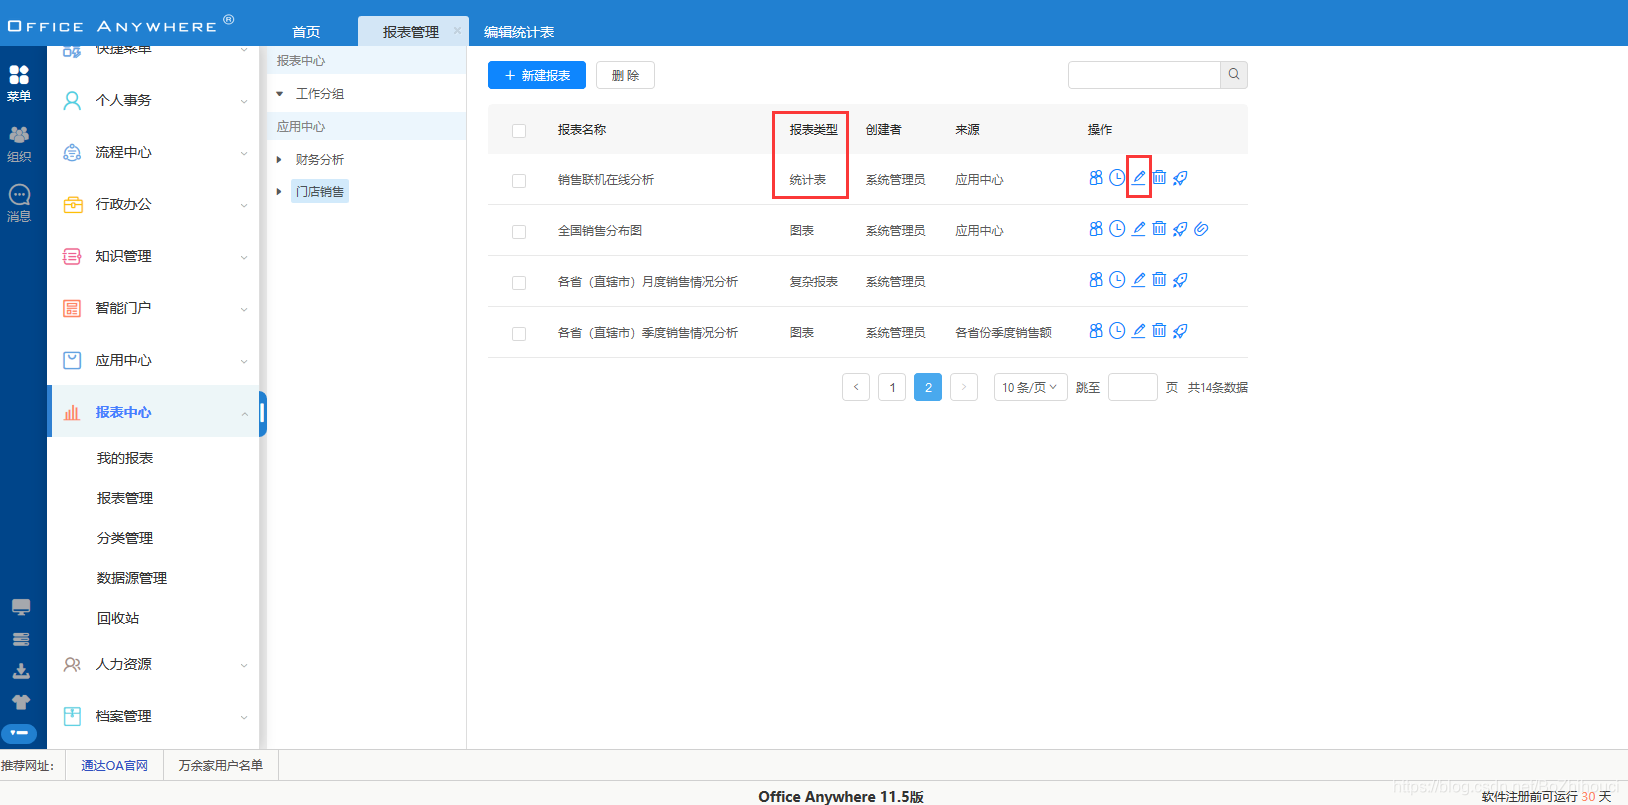1628x805 pixels.
Task: Expand the 知识管理 menu
Action: 153,256
